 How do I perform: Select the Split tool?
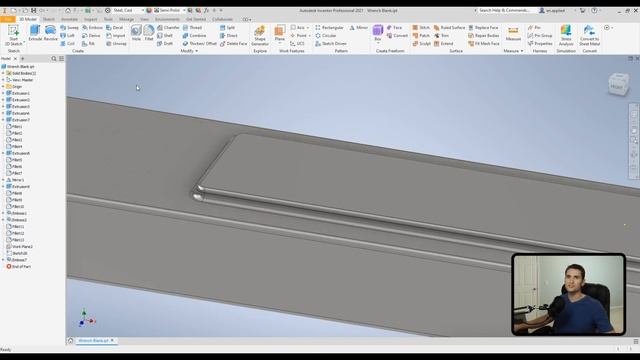click(x=227, y=28)
